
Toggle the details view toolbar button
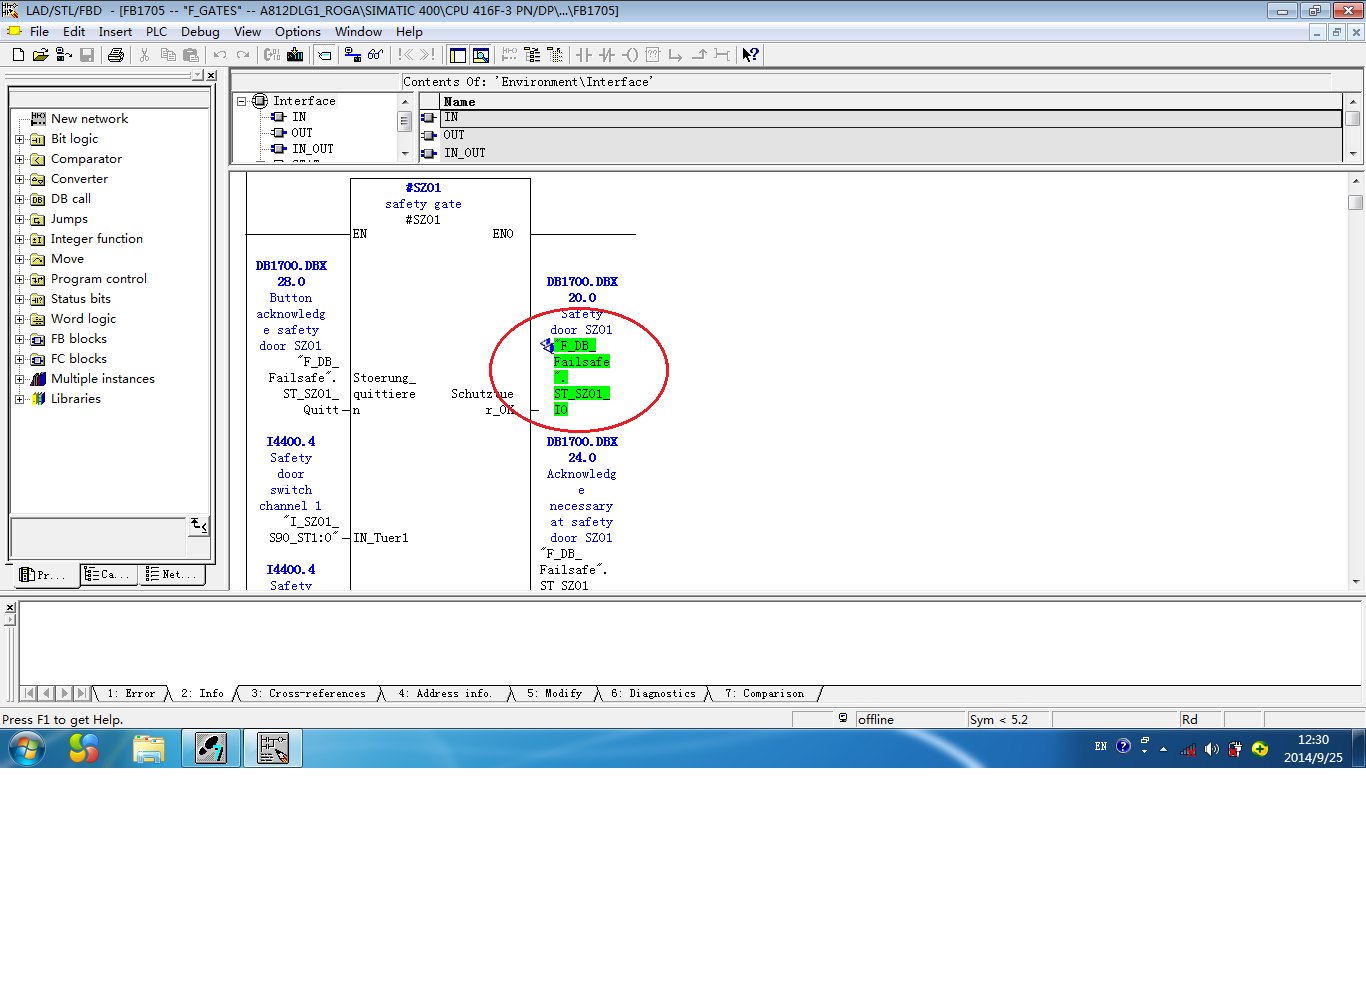pyautogui.click(x=481, y=55)
